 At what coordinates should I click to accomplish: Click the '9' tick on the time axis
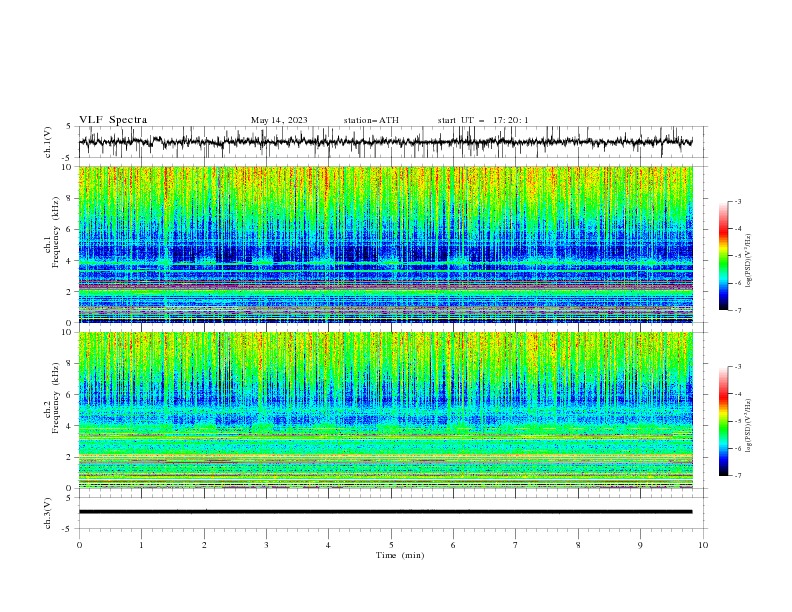(640, 545)
